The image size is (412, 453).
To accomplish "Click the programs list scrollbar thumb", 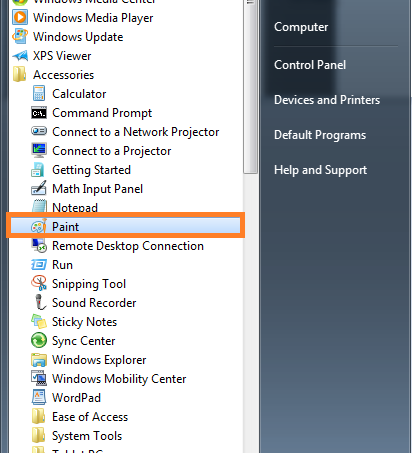I will 250,87.
